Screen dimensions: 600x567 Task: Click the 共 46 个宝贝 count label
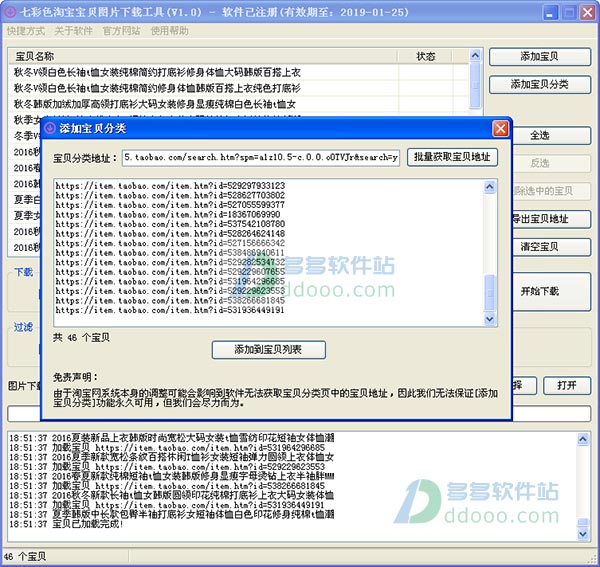click(x=82, y=337)
